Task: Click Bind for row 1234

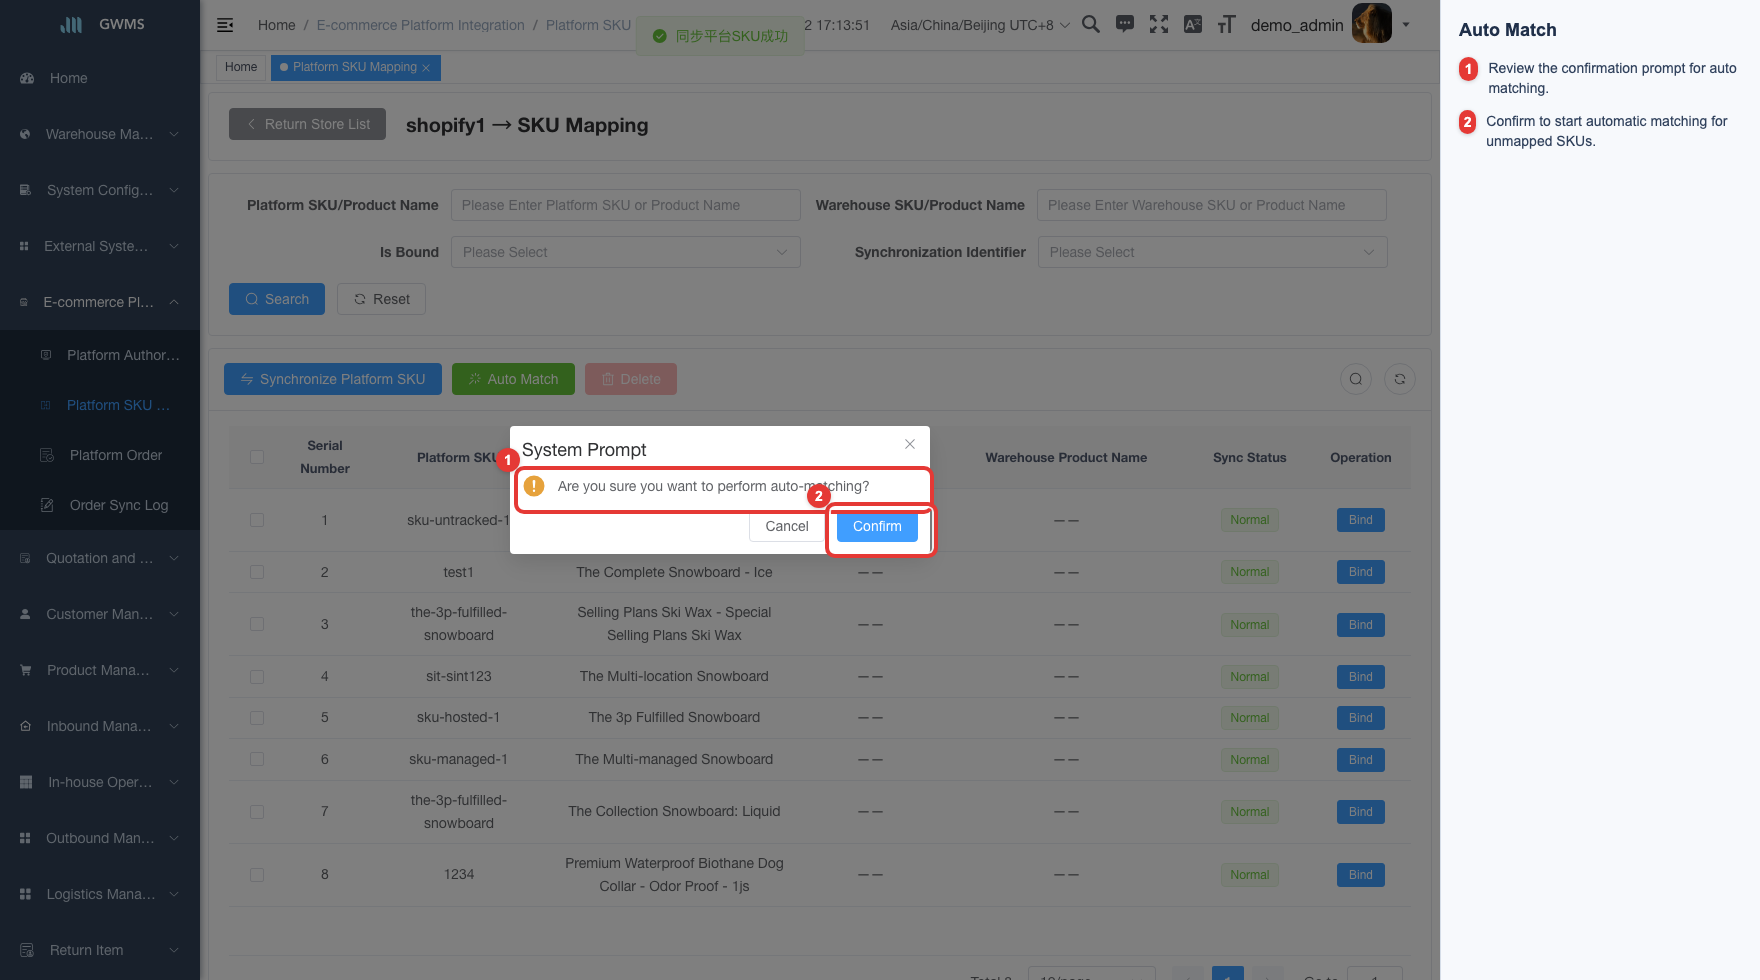Action: pos(1360,875)
